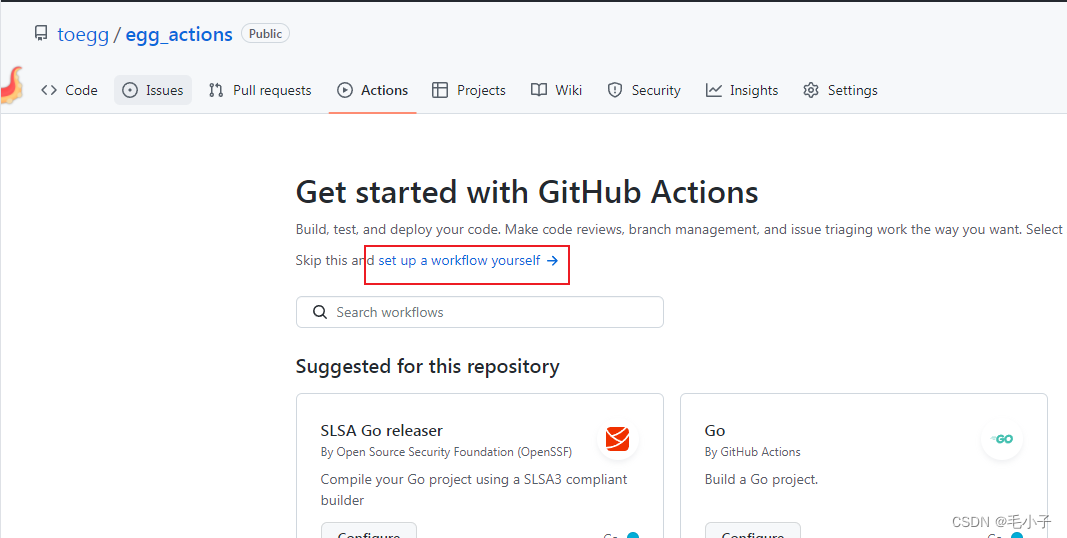Click the SLSA Go releaser logo icon
Viewport: 1067px width, 538px height.
(x=617, y=439)
